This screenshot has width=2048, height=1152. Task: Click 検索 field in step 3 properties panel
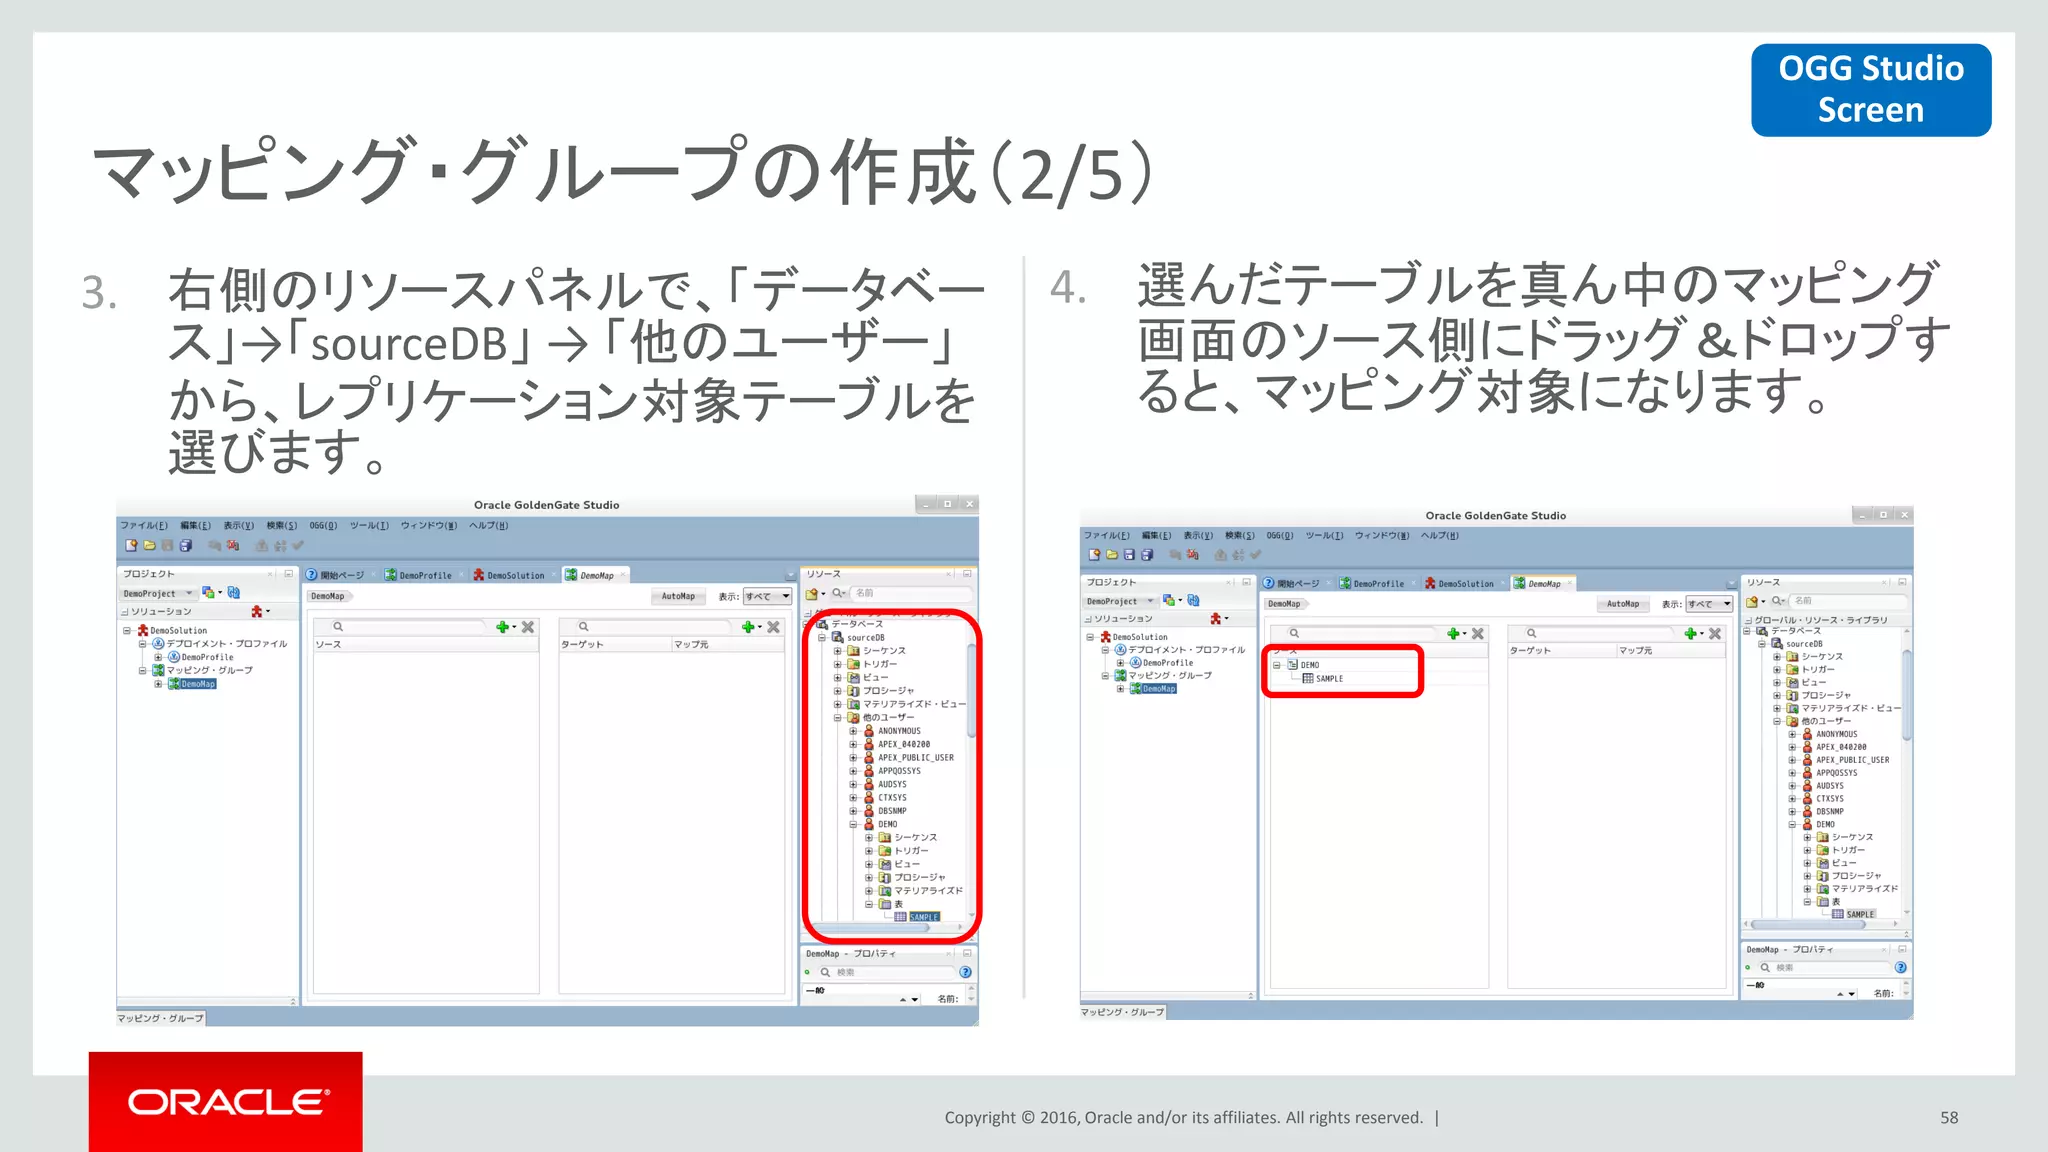(x=885, y=972)
